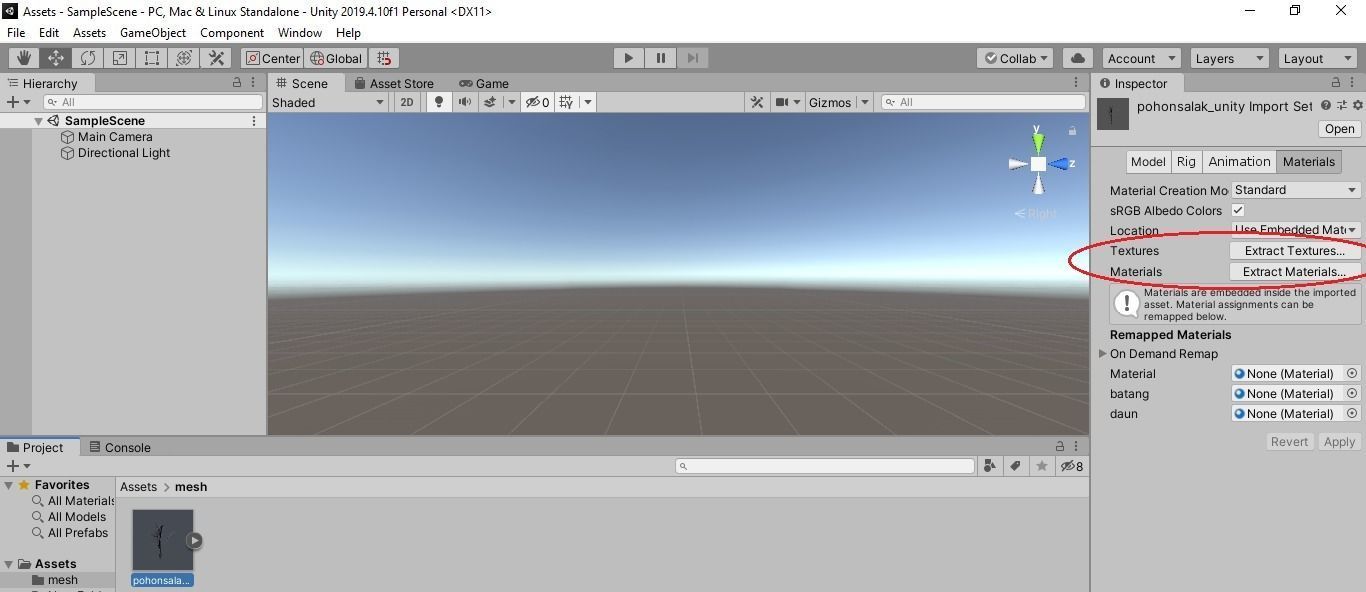
Task: Switch to the Asset Store tab
Action: point(393,83)
